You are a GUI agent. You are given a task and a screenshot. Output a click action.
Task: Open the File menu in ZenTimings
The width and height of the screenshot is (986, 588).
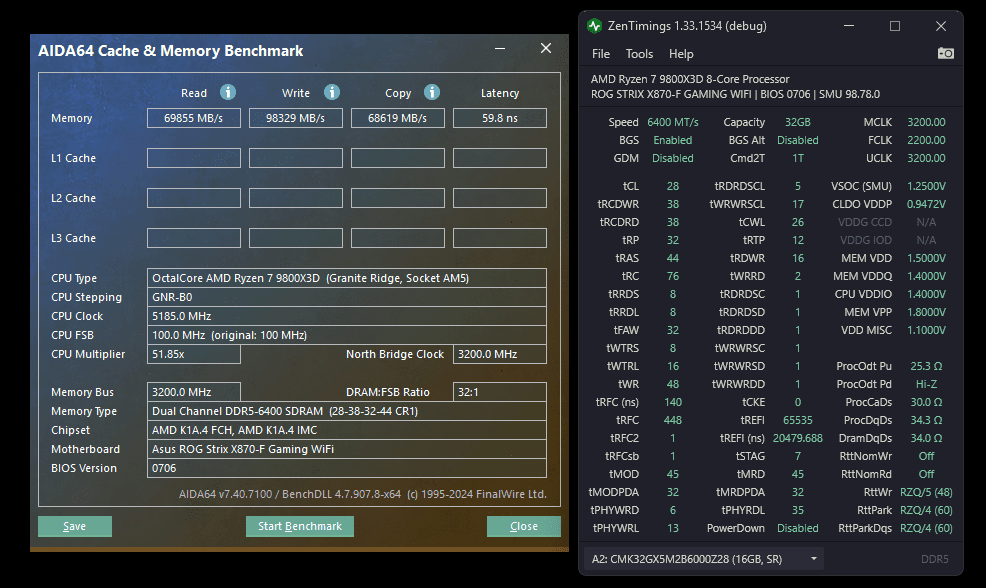click(x=601, y=54)
